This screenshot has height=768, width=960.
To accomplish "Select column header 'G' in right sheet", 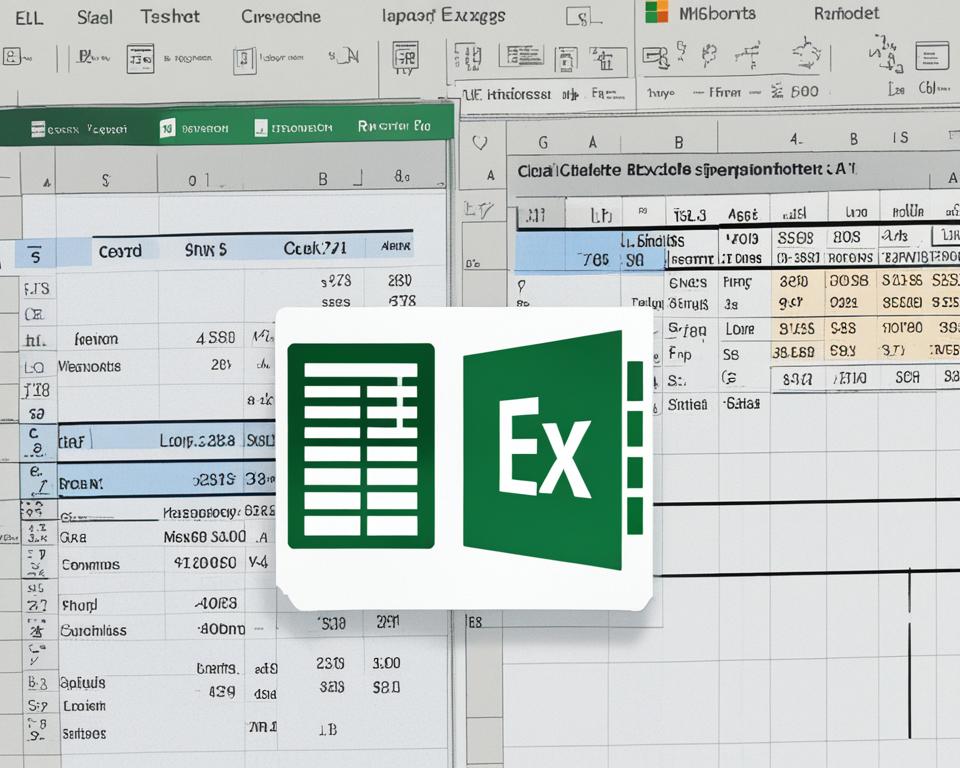I will tap(542, 143).
